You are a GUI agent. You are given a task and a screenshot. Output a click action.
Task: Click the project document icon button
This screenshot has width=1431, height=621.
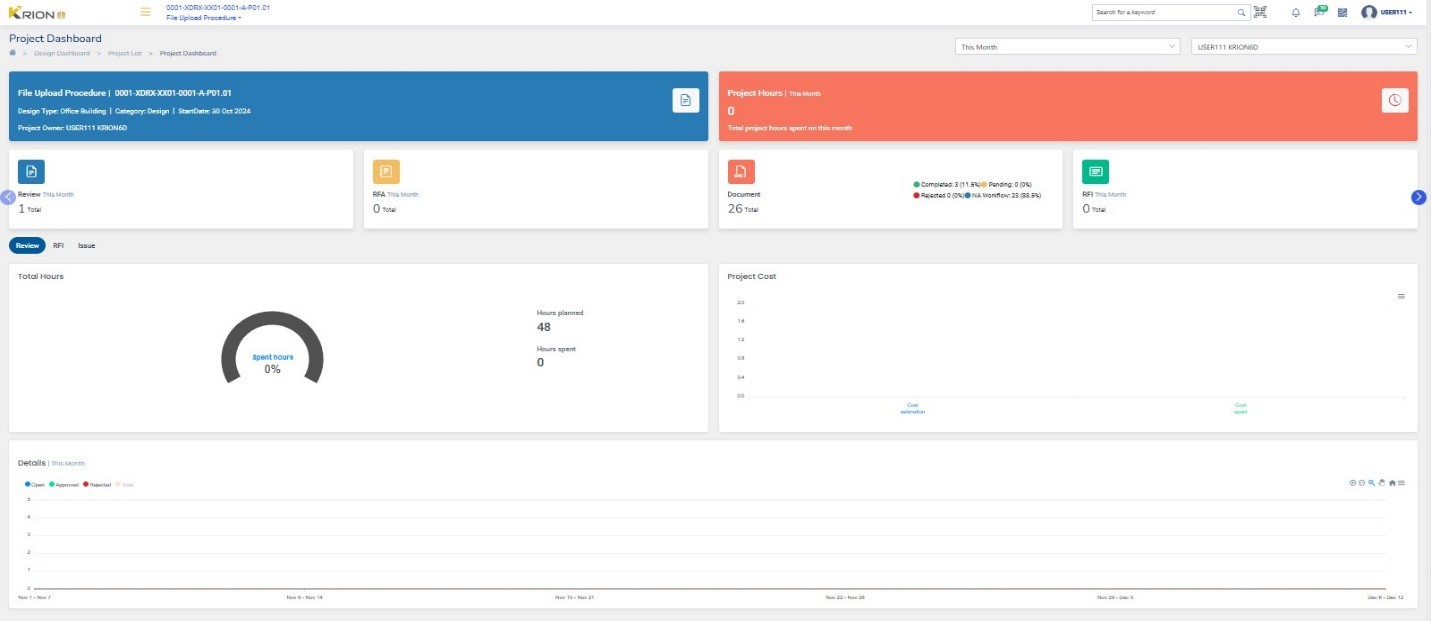pos(685,100)
